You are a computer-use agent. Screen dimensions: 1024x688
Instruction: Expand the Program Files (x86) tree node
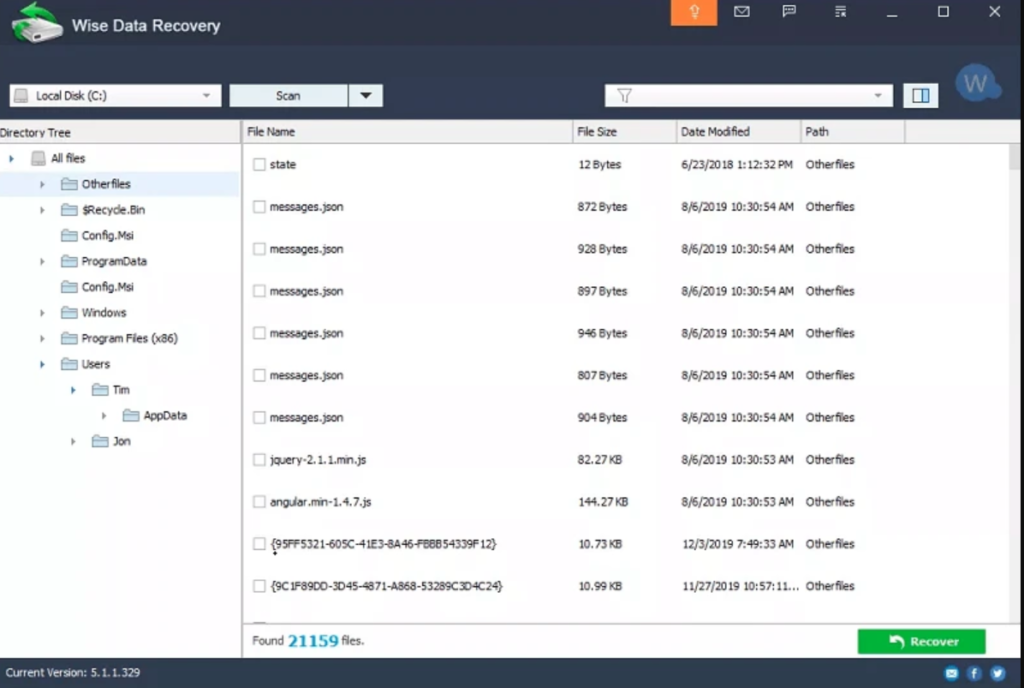42,339
